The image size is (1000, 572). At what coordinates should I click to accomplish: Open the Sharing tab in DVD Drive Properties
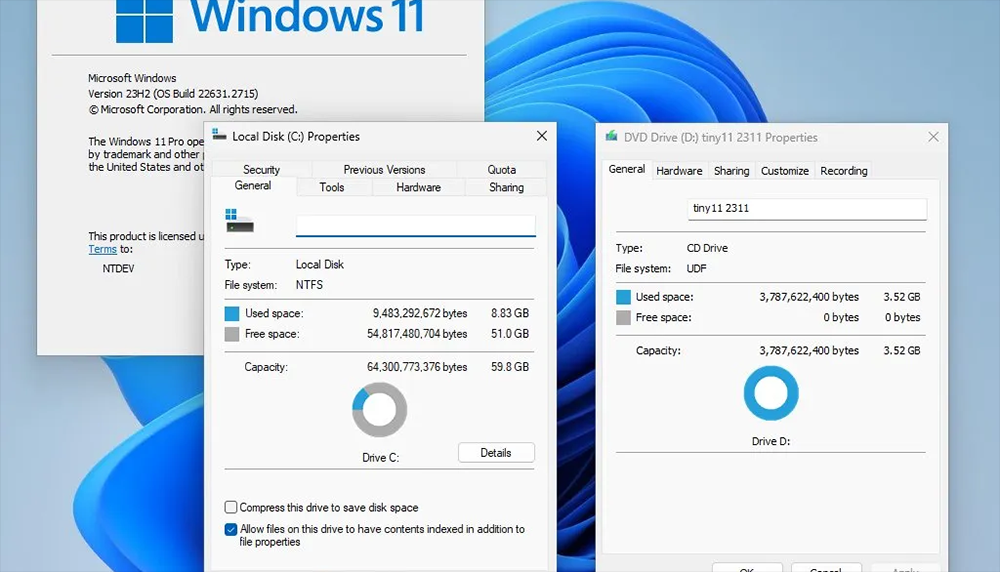coord(732,171)
